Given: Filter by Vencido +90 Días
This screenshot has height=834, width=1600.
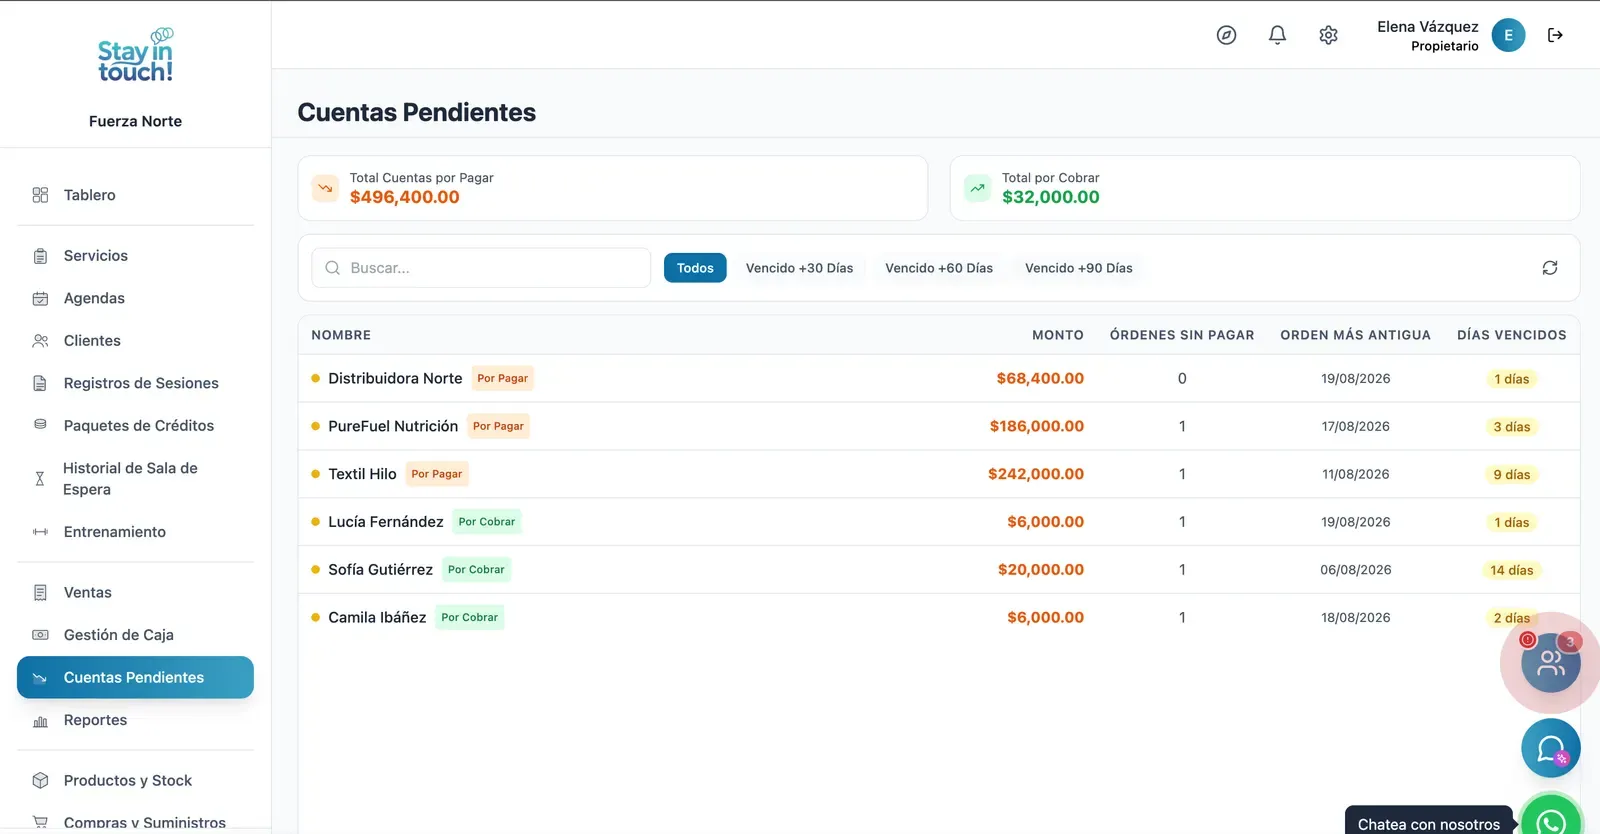Looking at the screenshot, I should 1078,268.
